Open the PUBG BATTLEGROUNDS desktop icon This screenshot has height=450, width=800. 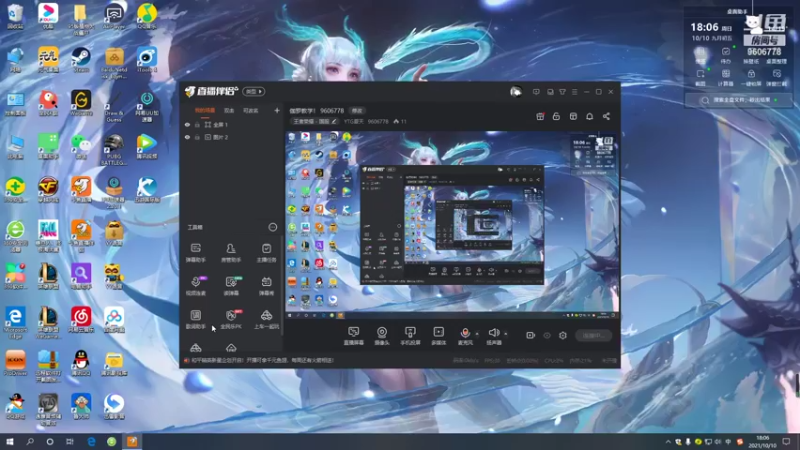point(113,150)
